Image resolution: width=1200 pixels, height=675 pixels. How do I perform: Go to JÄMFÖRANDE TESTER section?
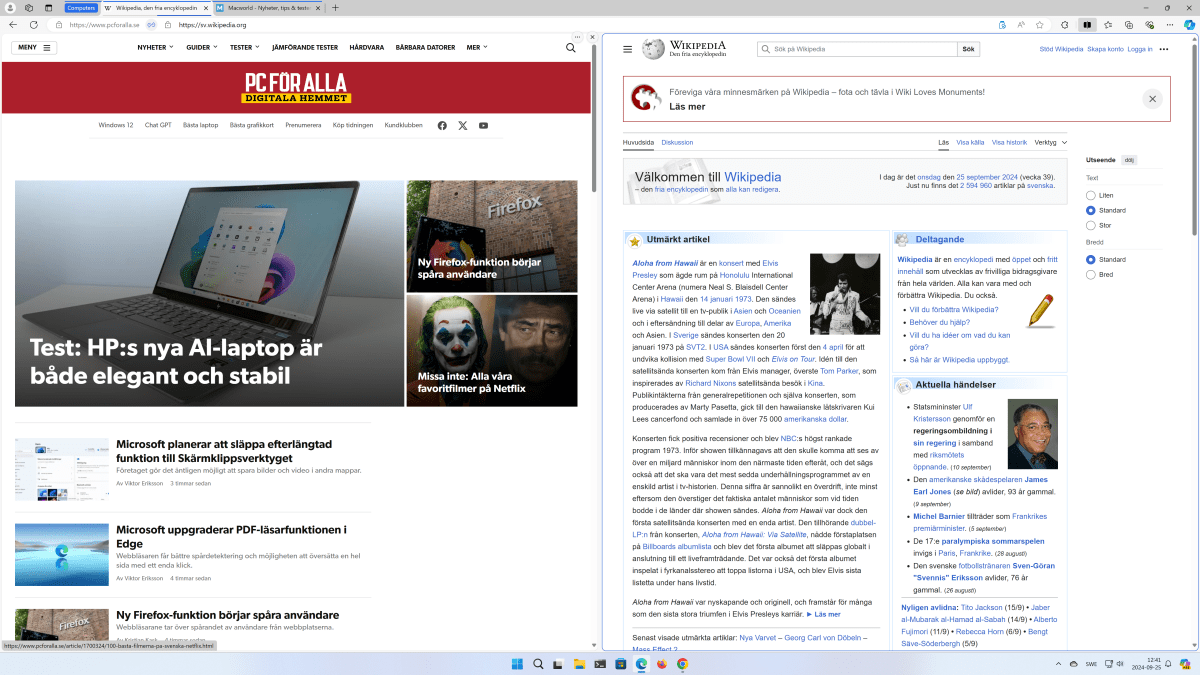[x=305, y=47]
